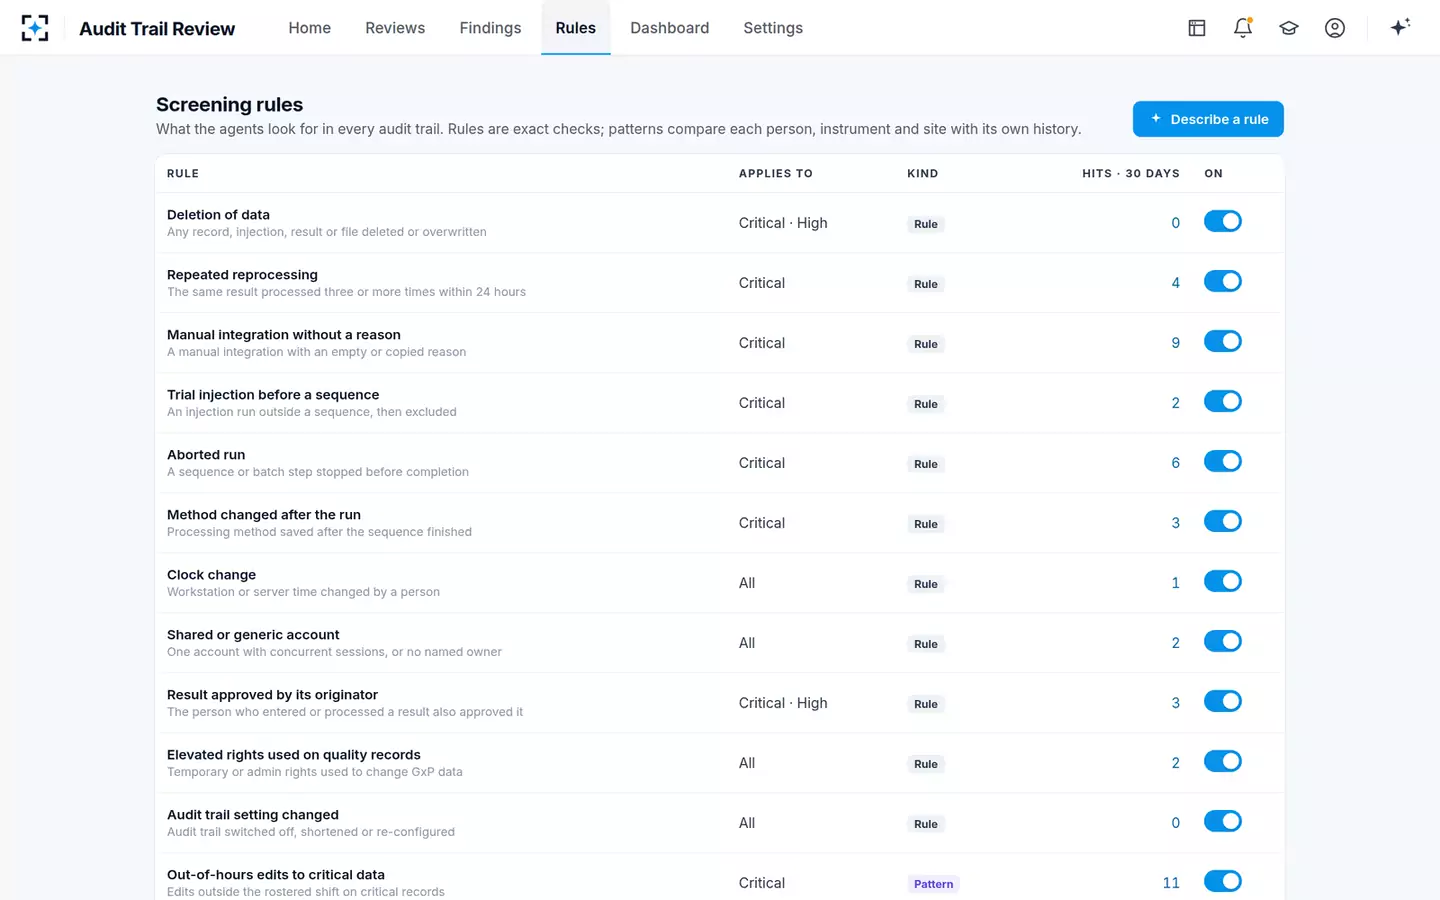Toggle the Aborted run rule
1440x900 pixels.
point(1222,461)
